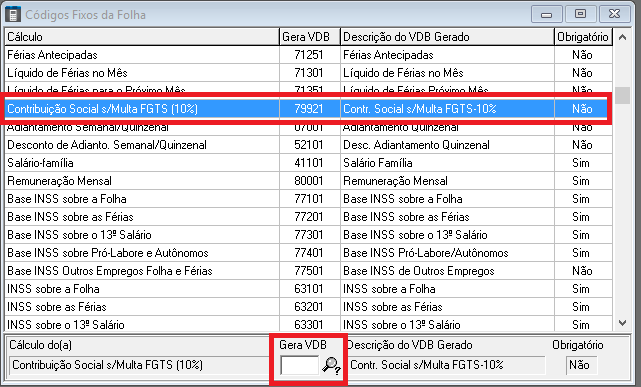Select the row Líquido de Férias no Mês
The width and height of the screenshot is (641, 387).
[308, 73]
